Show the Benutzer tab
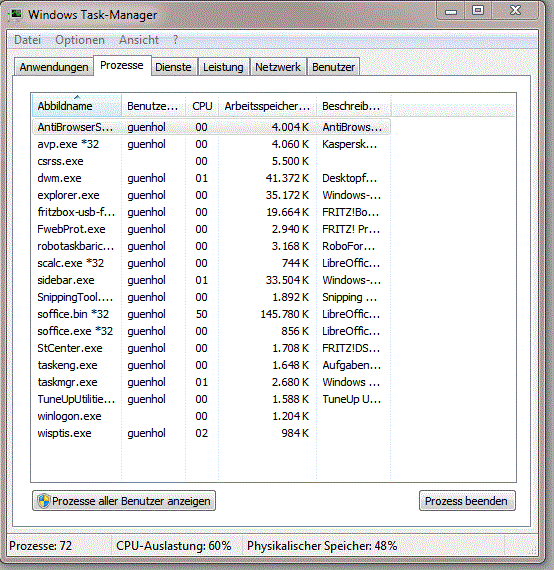 point(333,67)
